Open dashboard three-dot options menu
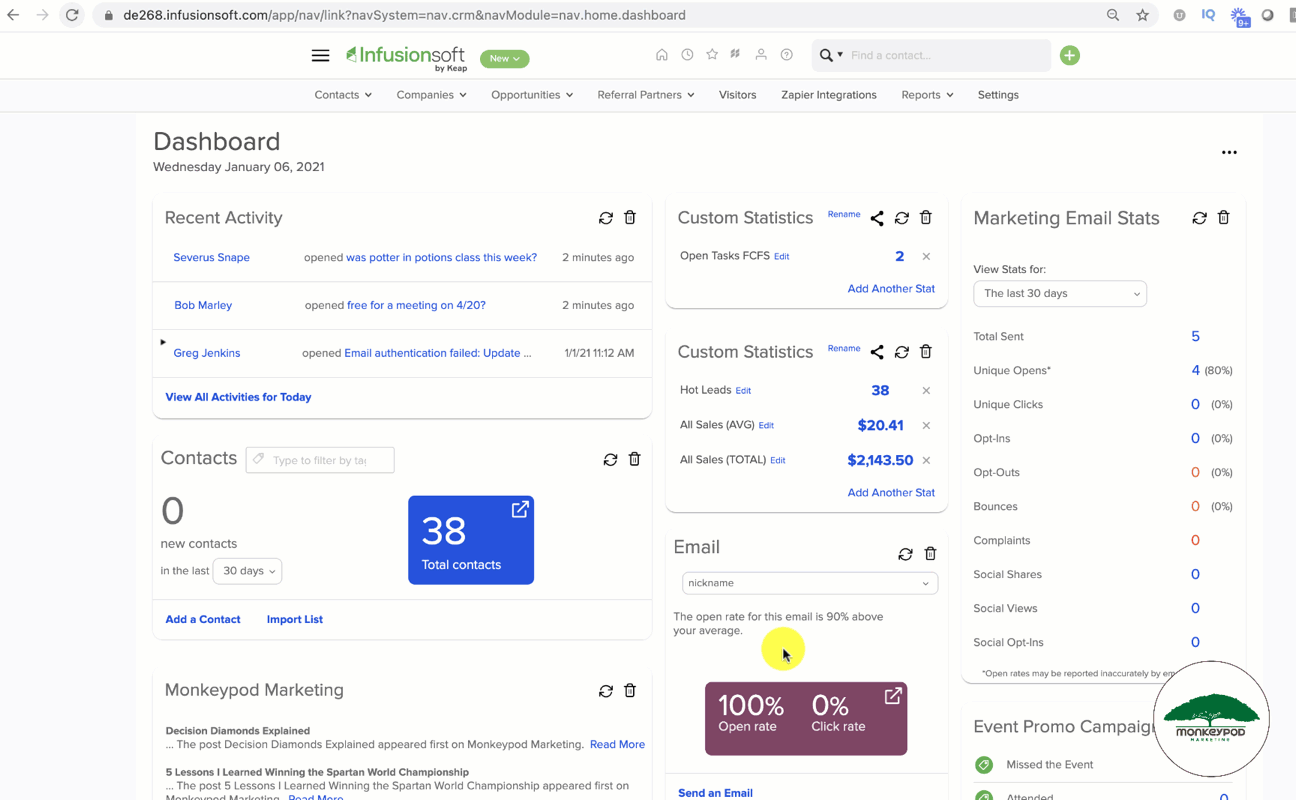Screen dimensions: 1296x800 (x=1229, y=153)
